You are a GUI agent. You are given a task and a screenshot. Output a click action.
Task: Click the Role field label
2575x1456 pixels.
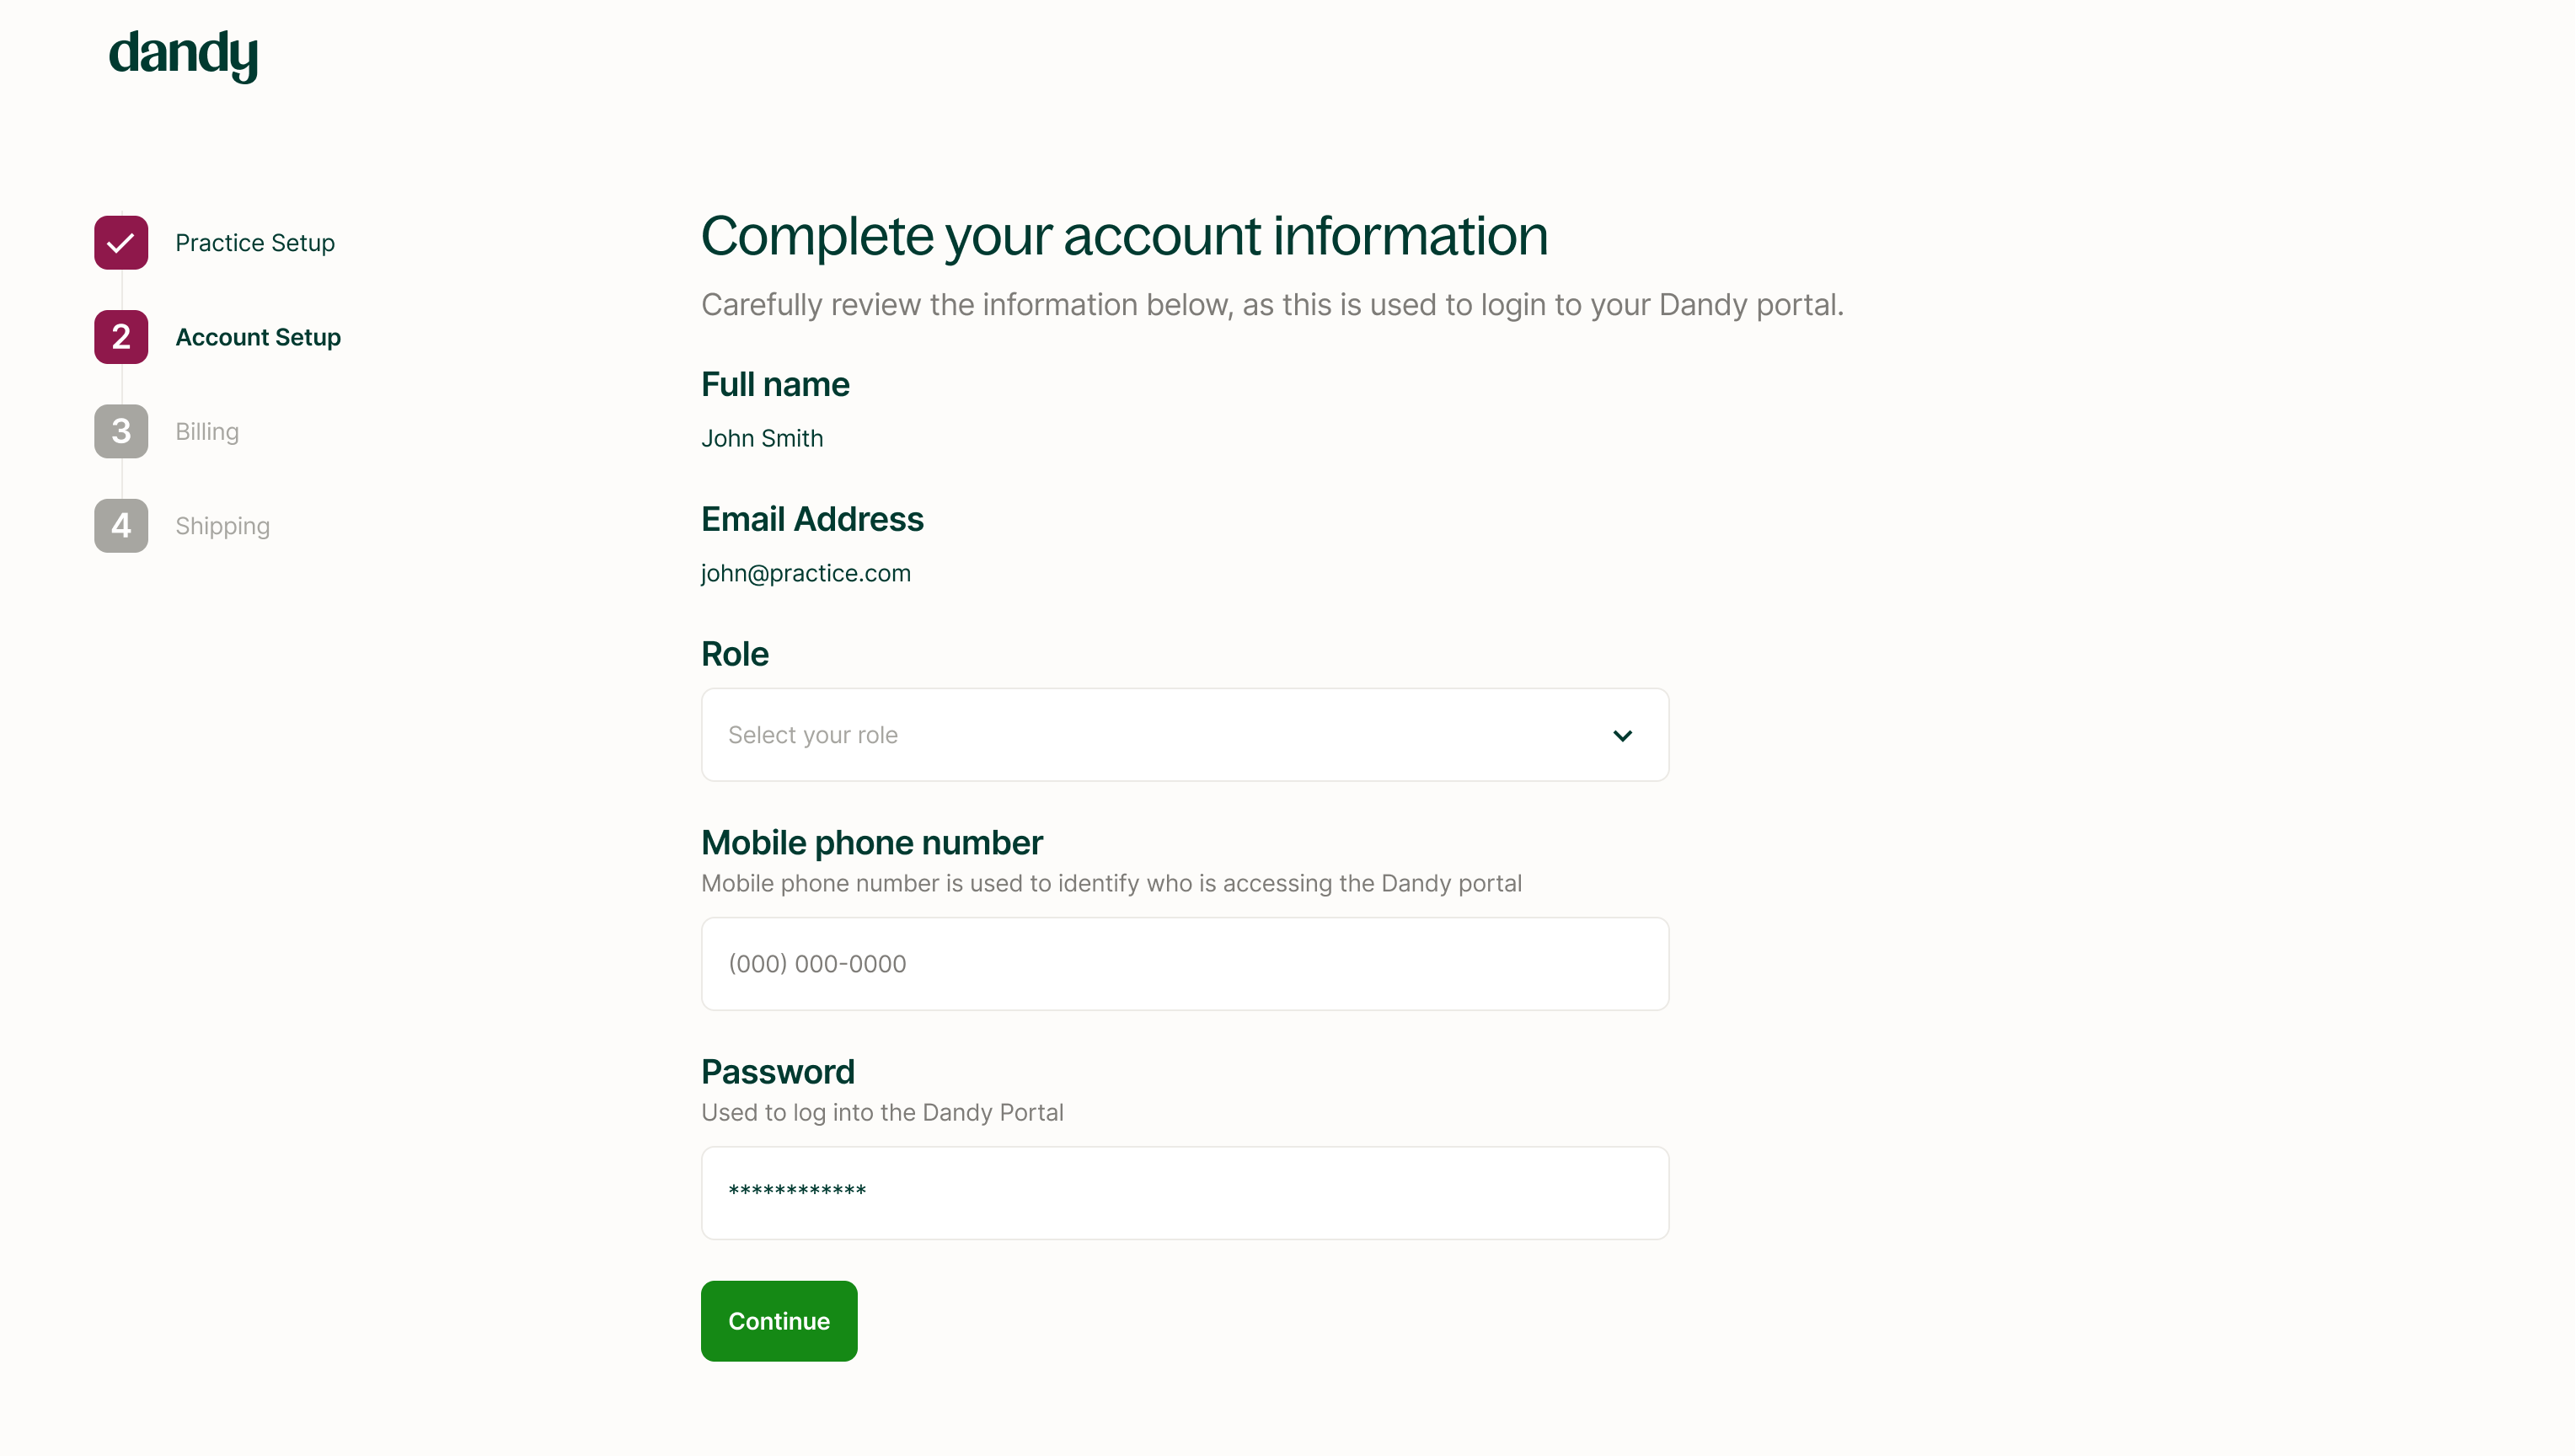(x=735, y=654)
